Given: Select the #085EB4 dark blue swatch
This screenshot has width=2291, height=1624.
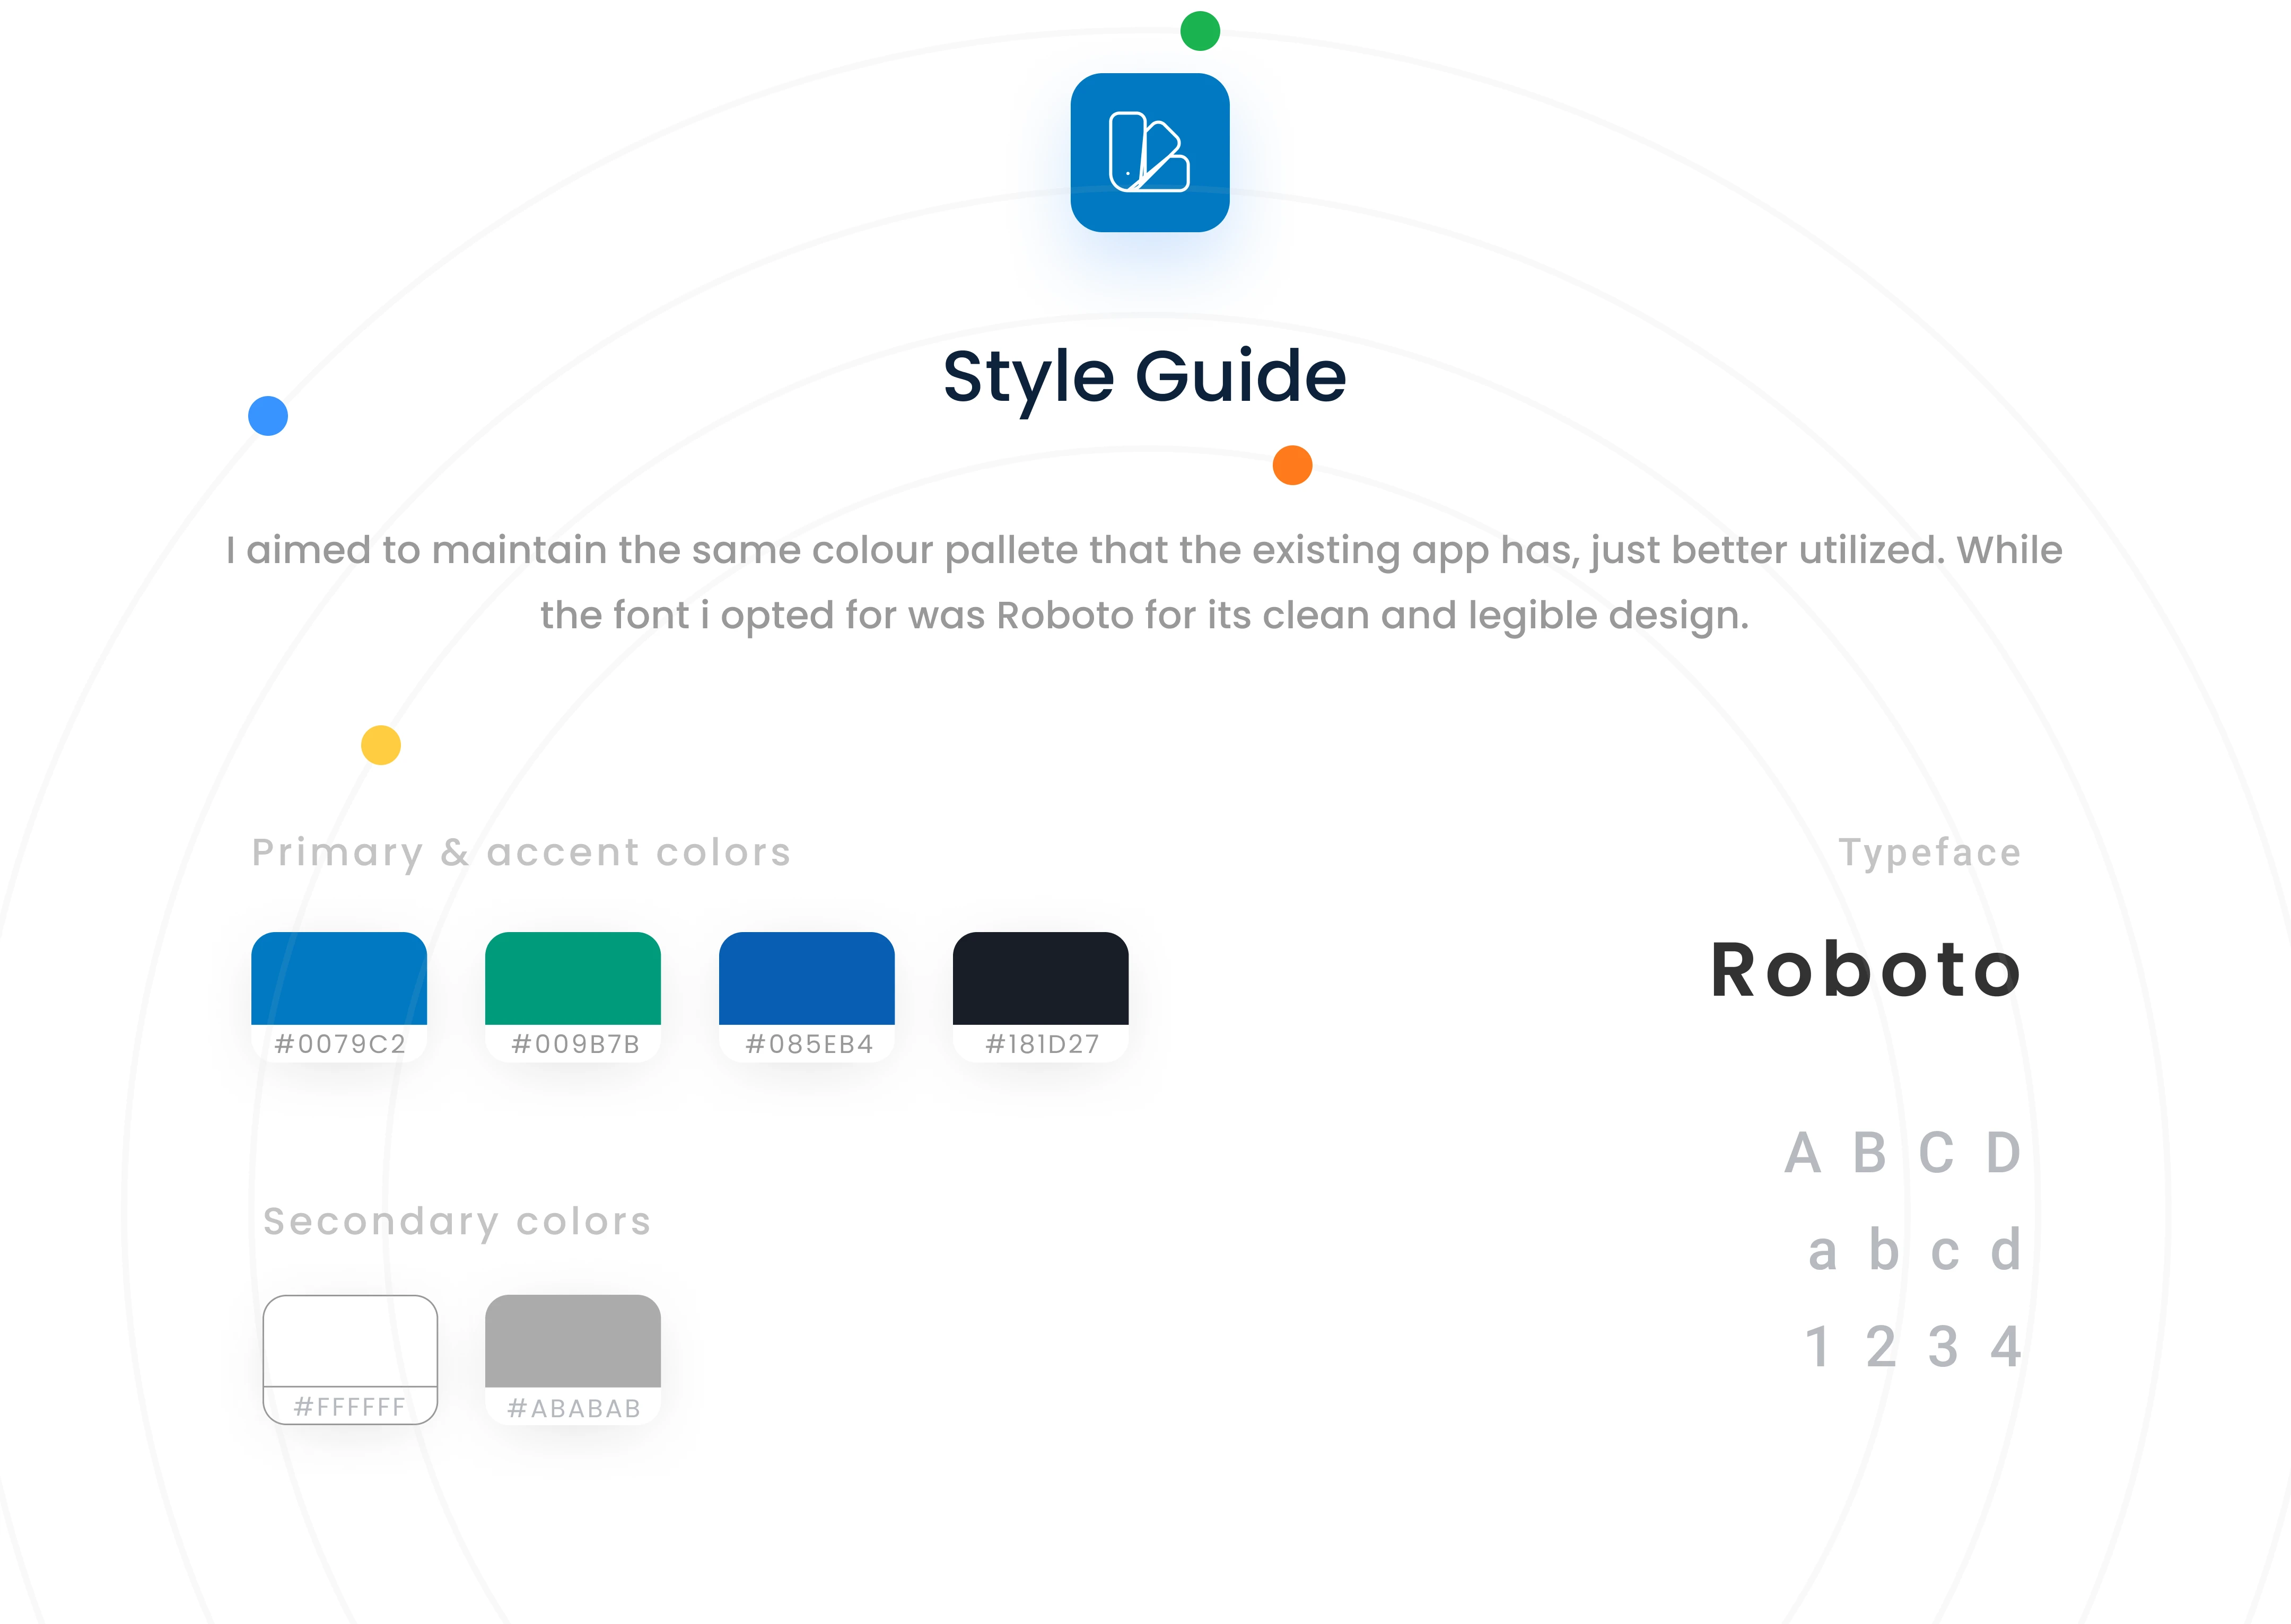Looking at the screenshot, I should (x=807, y=980).
